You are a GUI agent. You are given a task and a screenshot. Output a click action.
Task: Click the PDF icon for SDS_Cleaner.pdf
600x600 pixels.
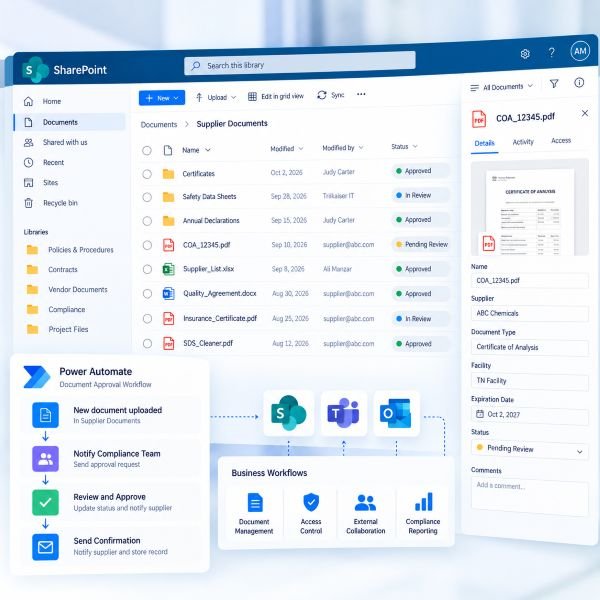tap(169, 344)
